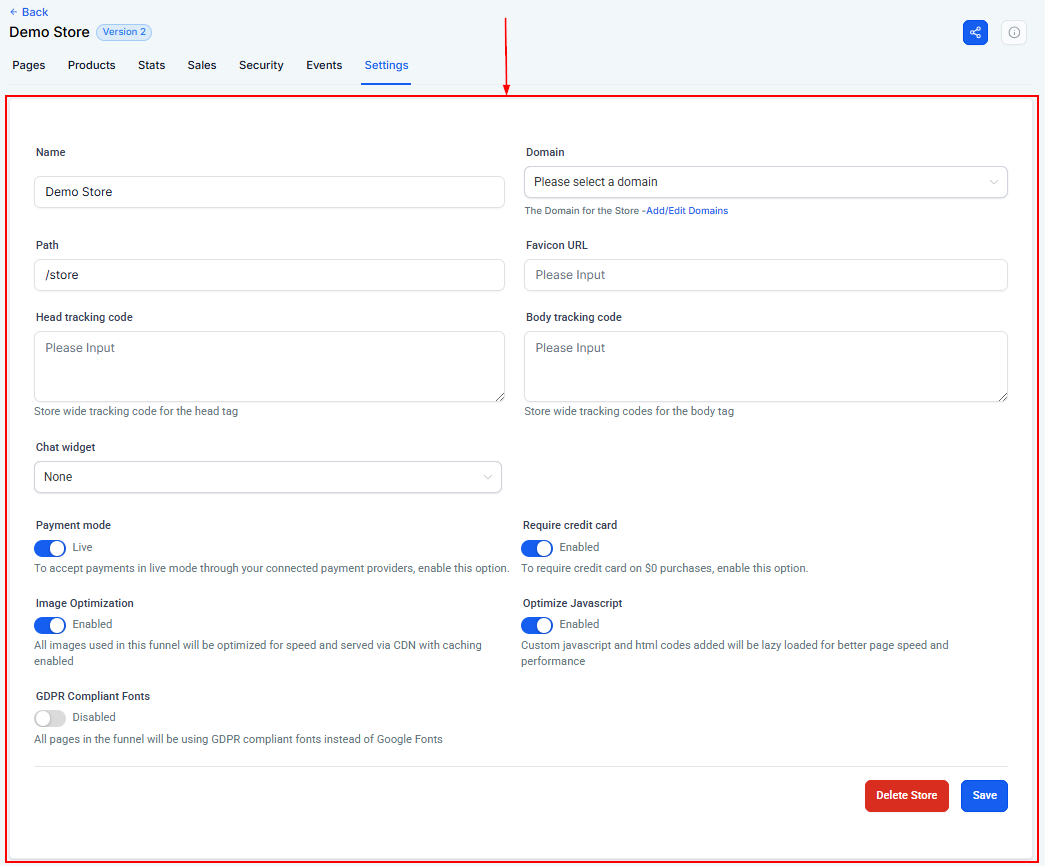The height and width of the screenshot is (866, 1045).
Task: Select the Events tab
Action: coord(324,65)
